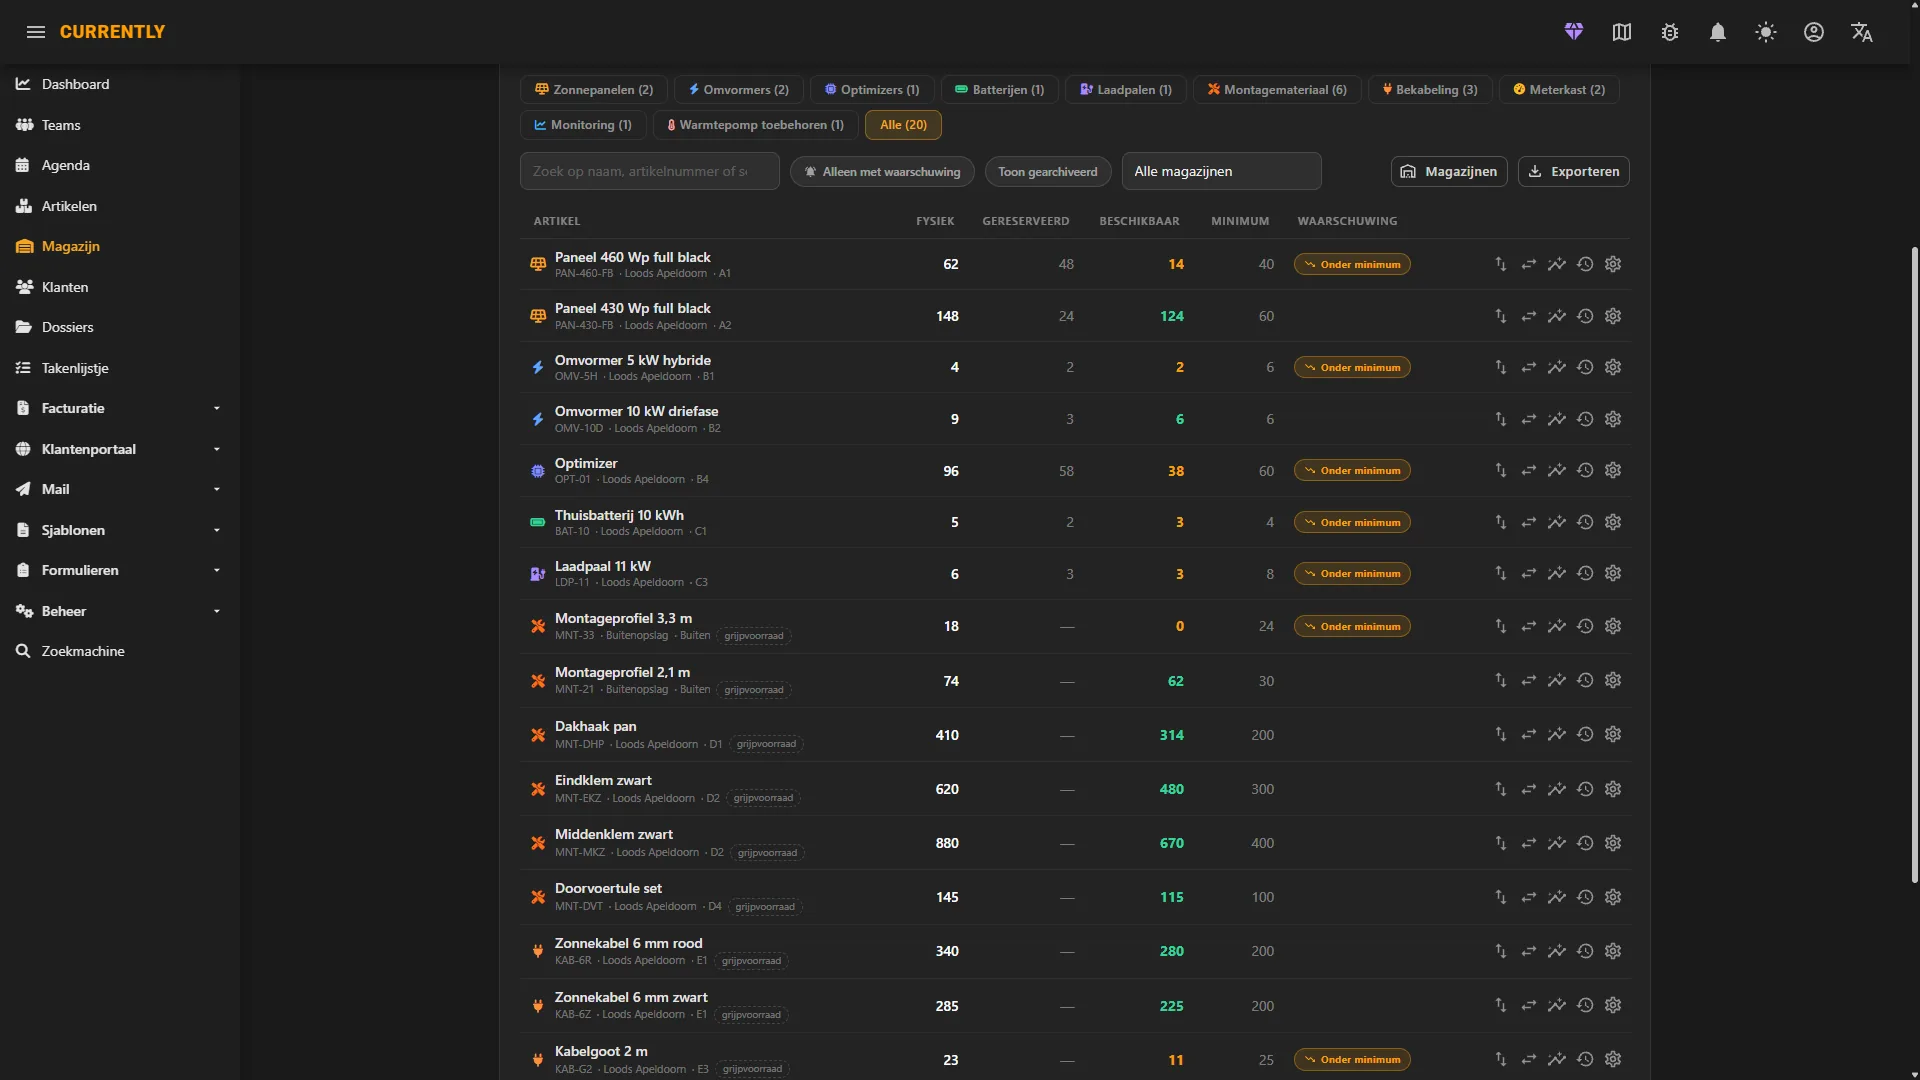Open Zoekmachine in the sidebar
The height and width of the screenshot is (1080, 1920).
[x=118, y=651]
